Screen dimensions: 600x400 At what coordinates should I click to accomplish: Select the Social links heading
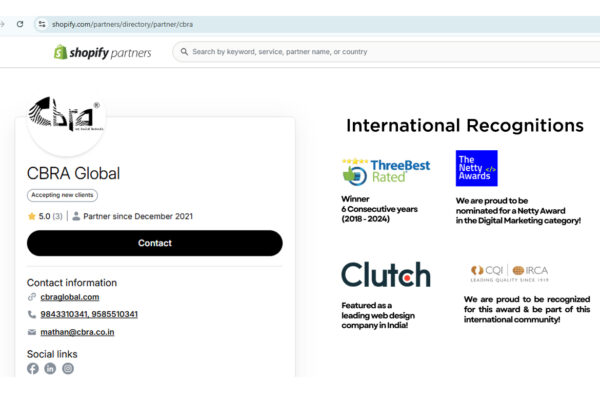tap(52, 354)
